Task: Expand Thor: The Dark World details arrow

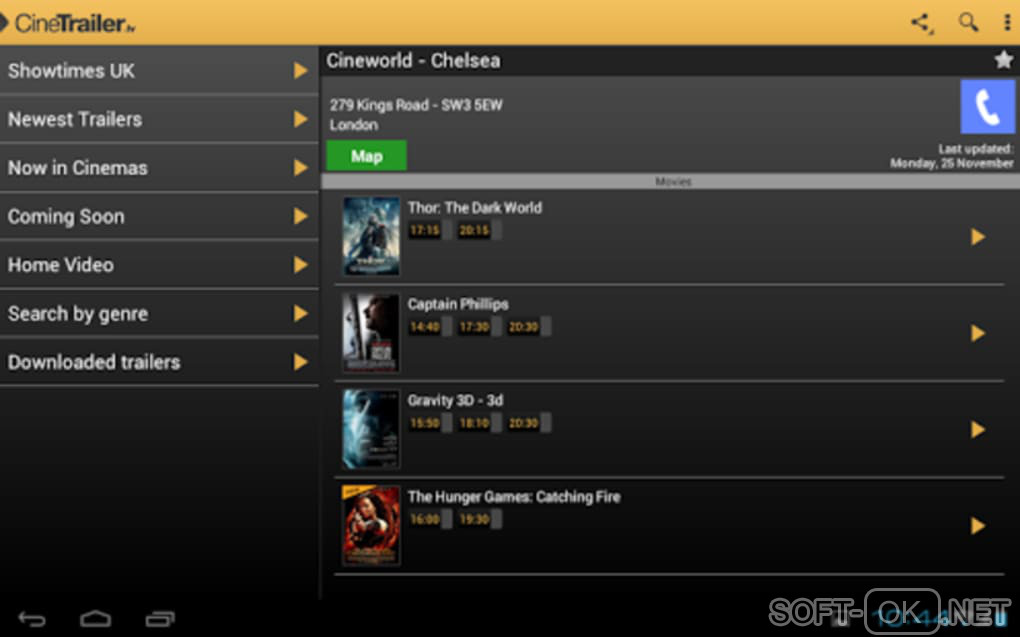Action: point(978,237)
